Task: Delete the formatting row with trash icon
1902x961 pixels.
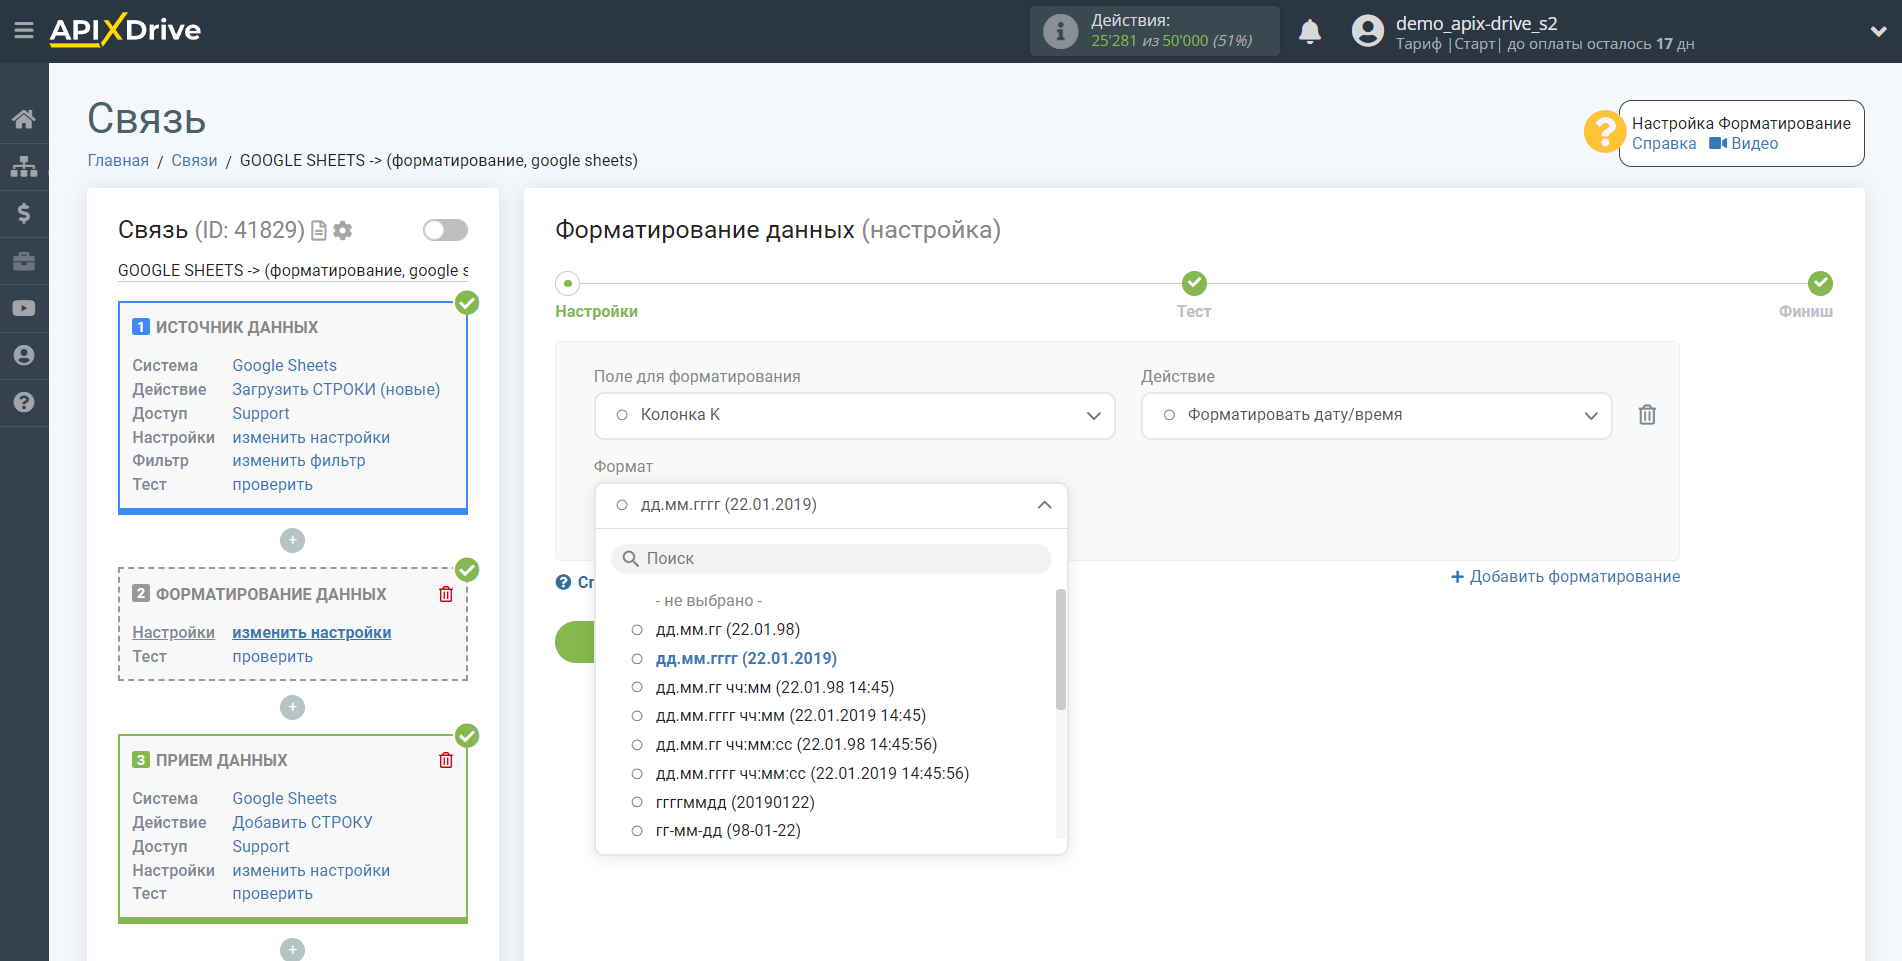Action: (x=1647, y=415)
